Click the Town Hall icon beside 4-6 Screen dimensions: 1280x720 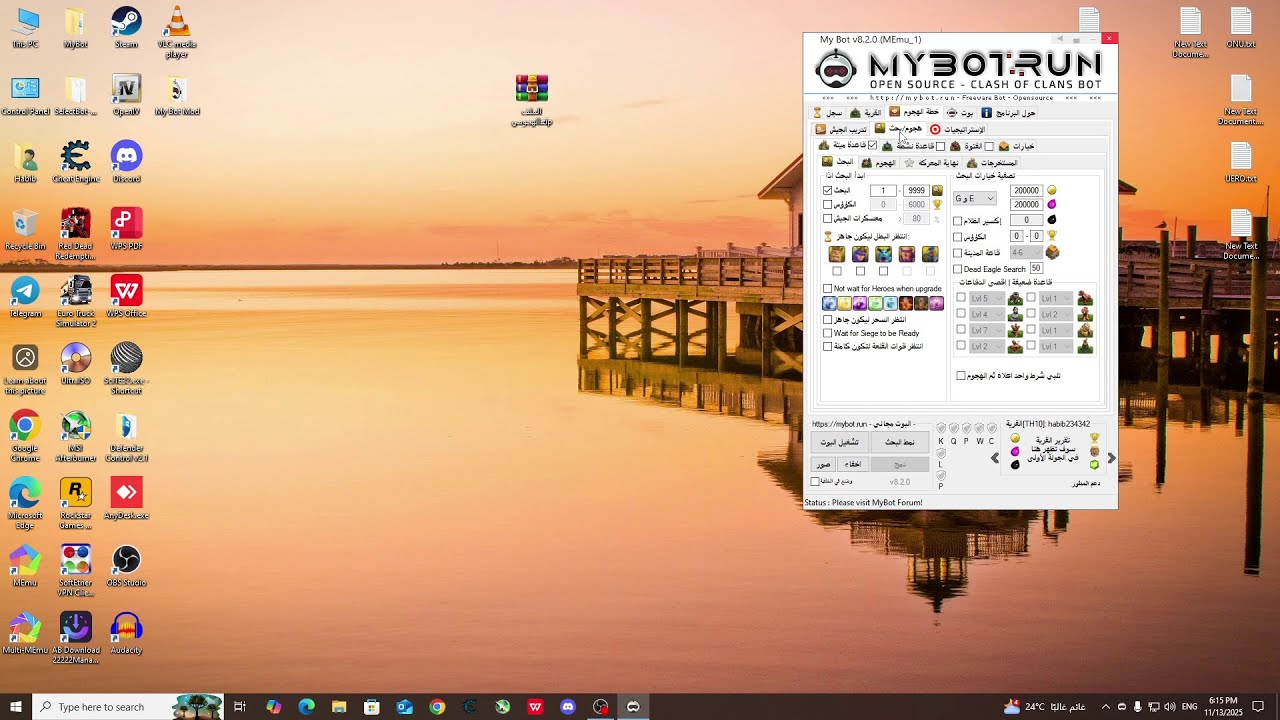pyautogui.click(x=1052, y=253)
